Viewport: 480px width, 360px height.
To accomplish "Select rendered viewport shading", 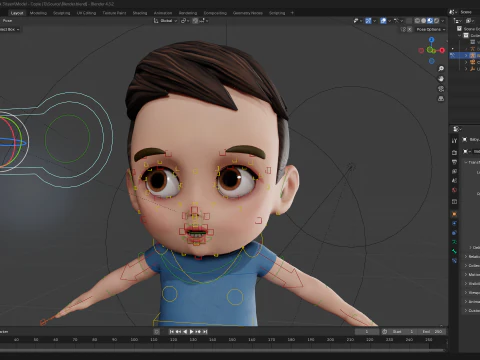I will [436, 21].
